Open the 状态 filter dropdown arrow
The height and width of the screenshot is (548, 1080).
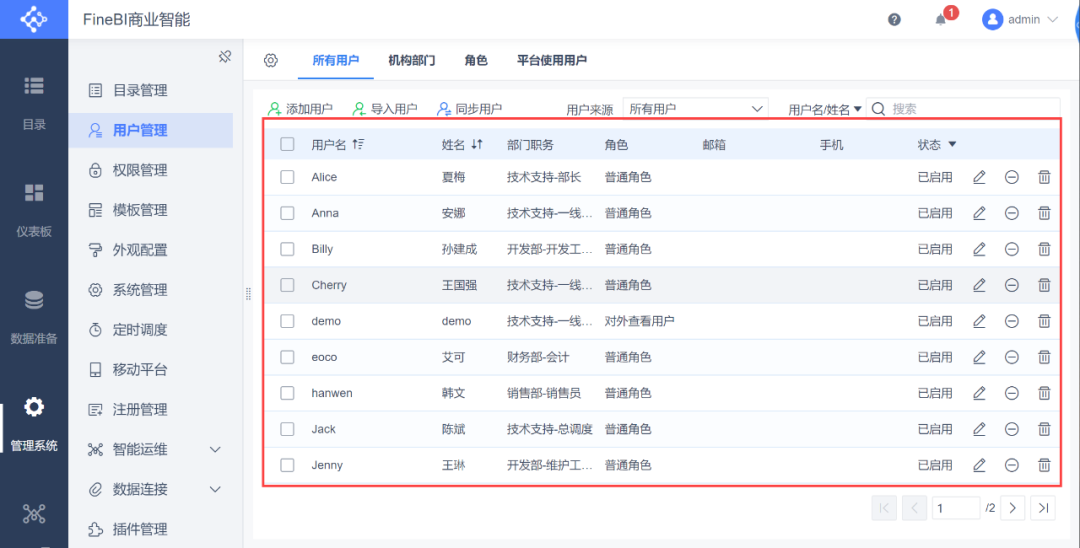click(x=952, y=145)
